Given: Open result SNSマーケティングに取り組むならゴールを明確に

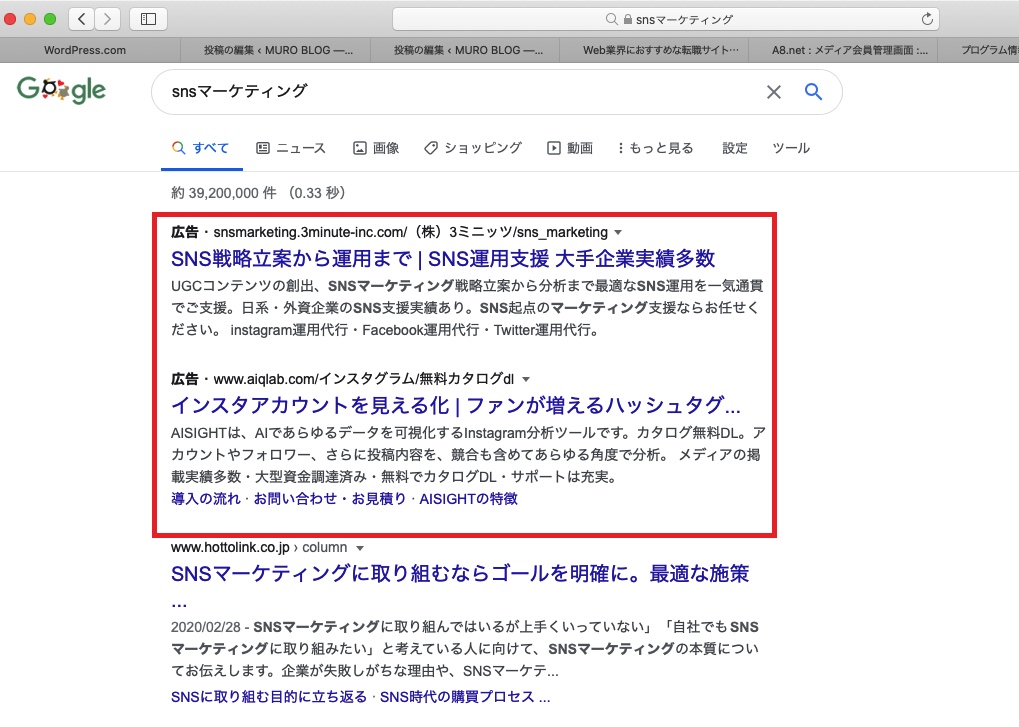Looking at the screenshot, I should point(460,574).
